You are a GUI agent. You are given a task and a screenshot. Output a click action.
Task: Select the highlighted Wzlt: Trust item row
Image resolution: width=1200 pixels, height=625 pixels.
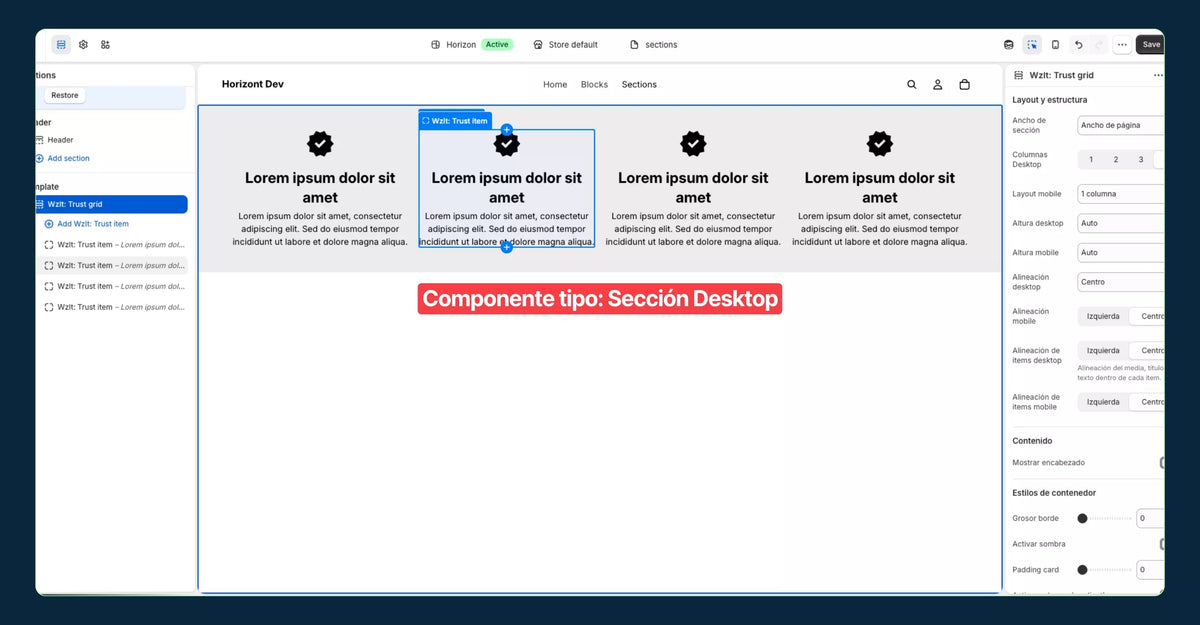[113, 266]
